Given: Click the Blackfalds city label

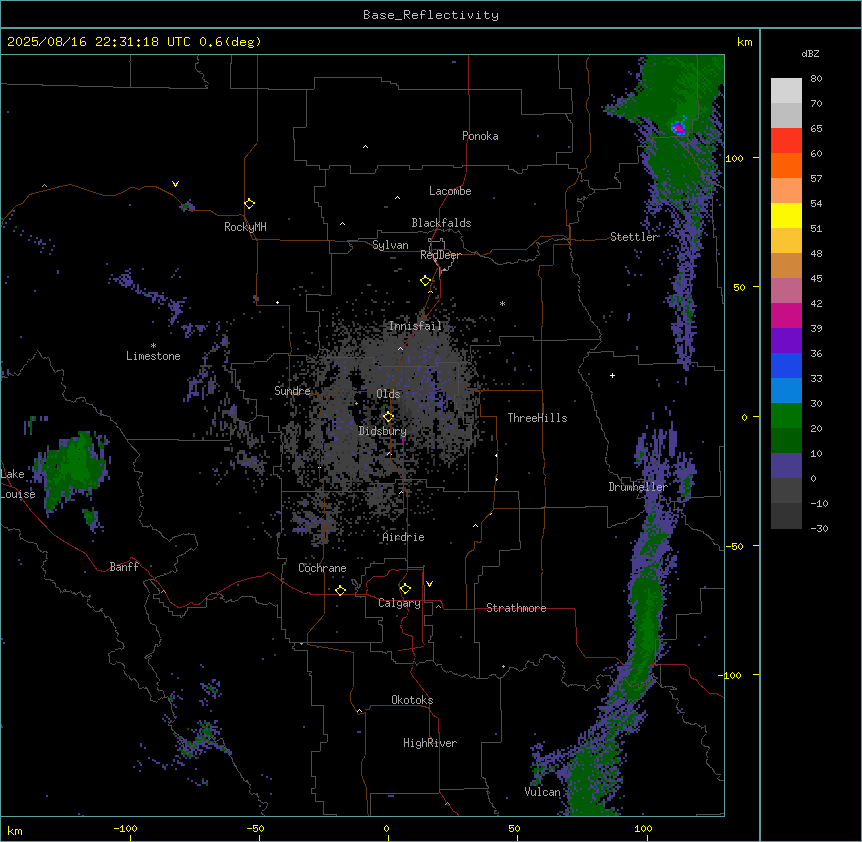Looking at the screenshot, I should point(441,223).
